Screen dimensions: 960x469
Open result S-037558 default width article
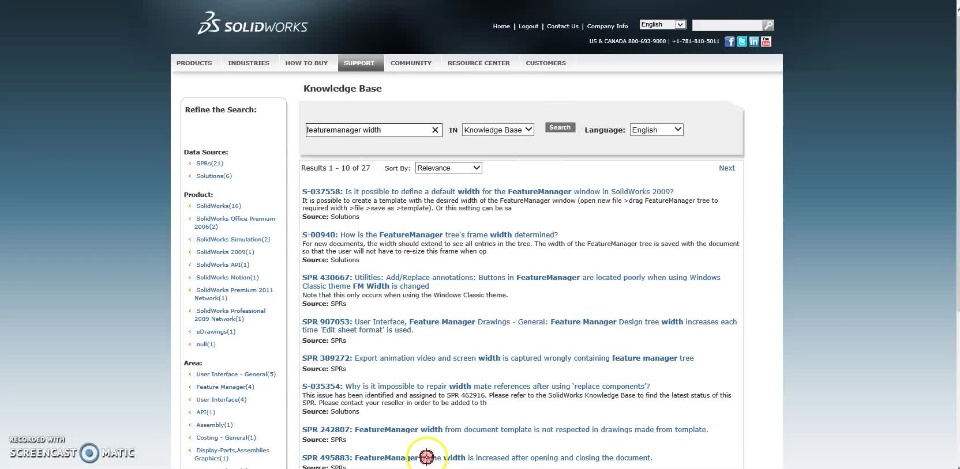[487, 192]
